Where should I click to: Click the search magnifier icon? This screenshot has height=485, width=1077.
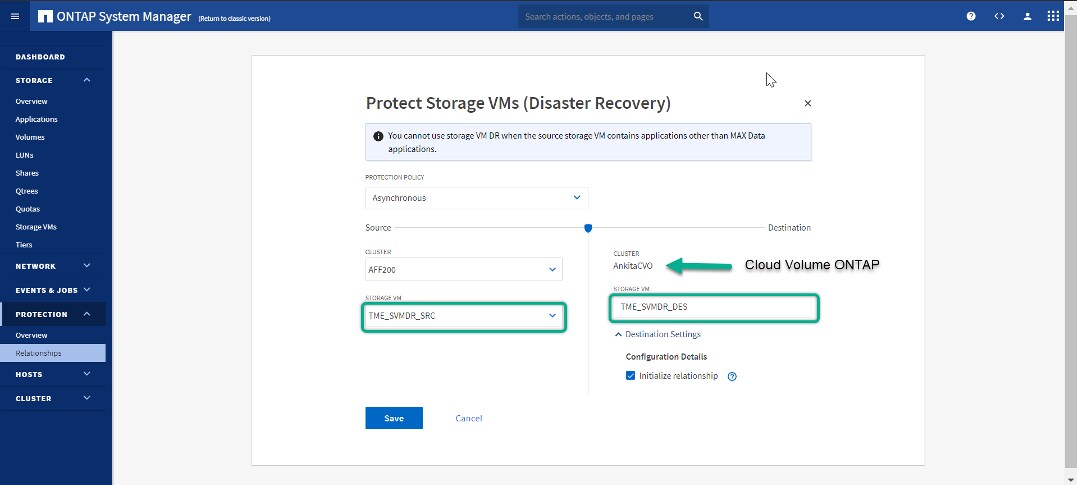(x=698, y=16)
